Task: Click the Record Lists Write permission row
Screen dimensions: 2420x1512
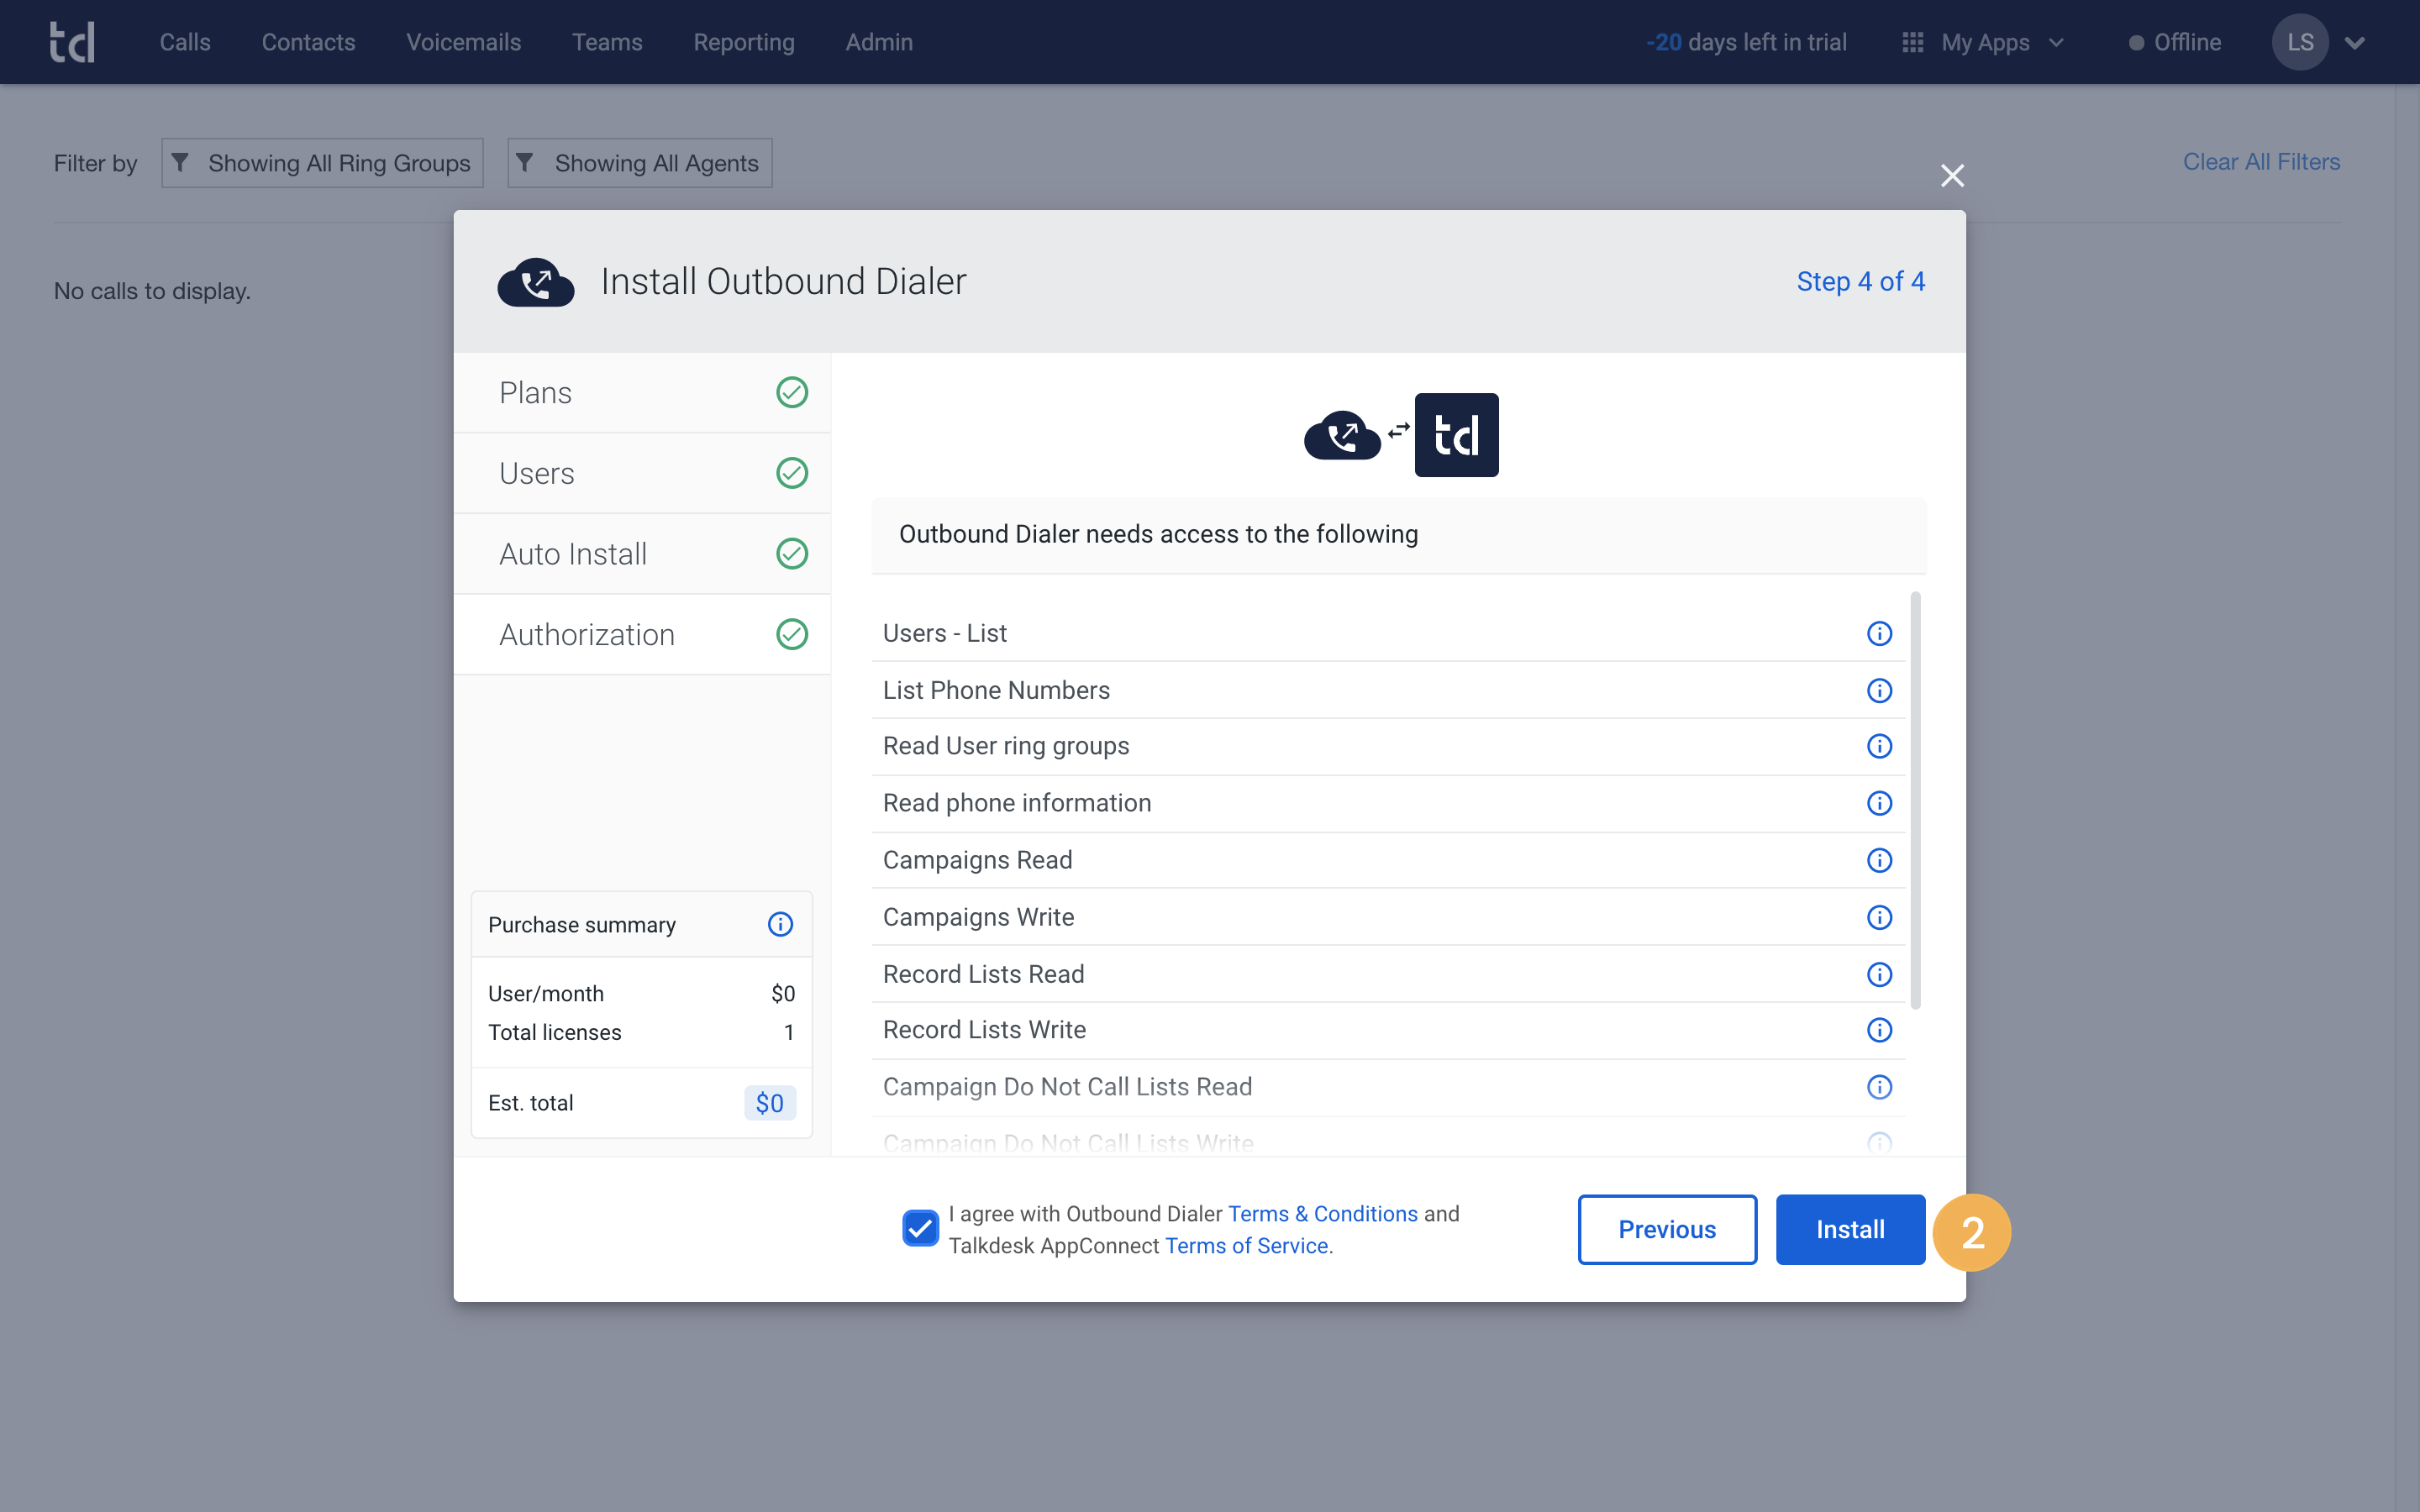Action: tap(1388, 1031)
